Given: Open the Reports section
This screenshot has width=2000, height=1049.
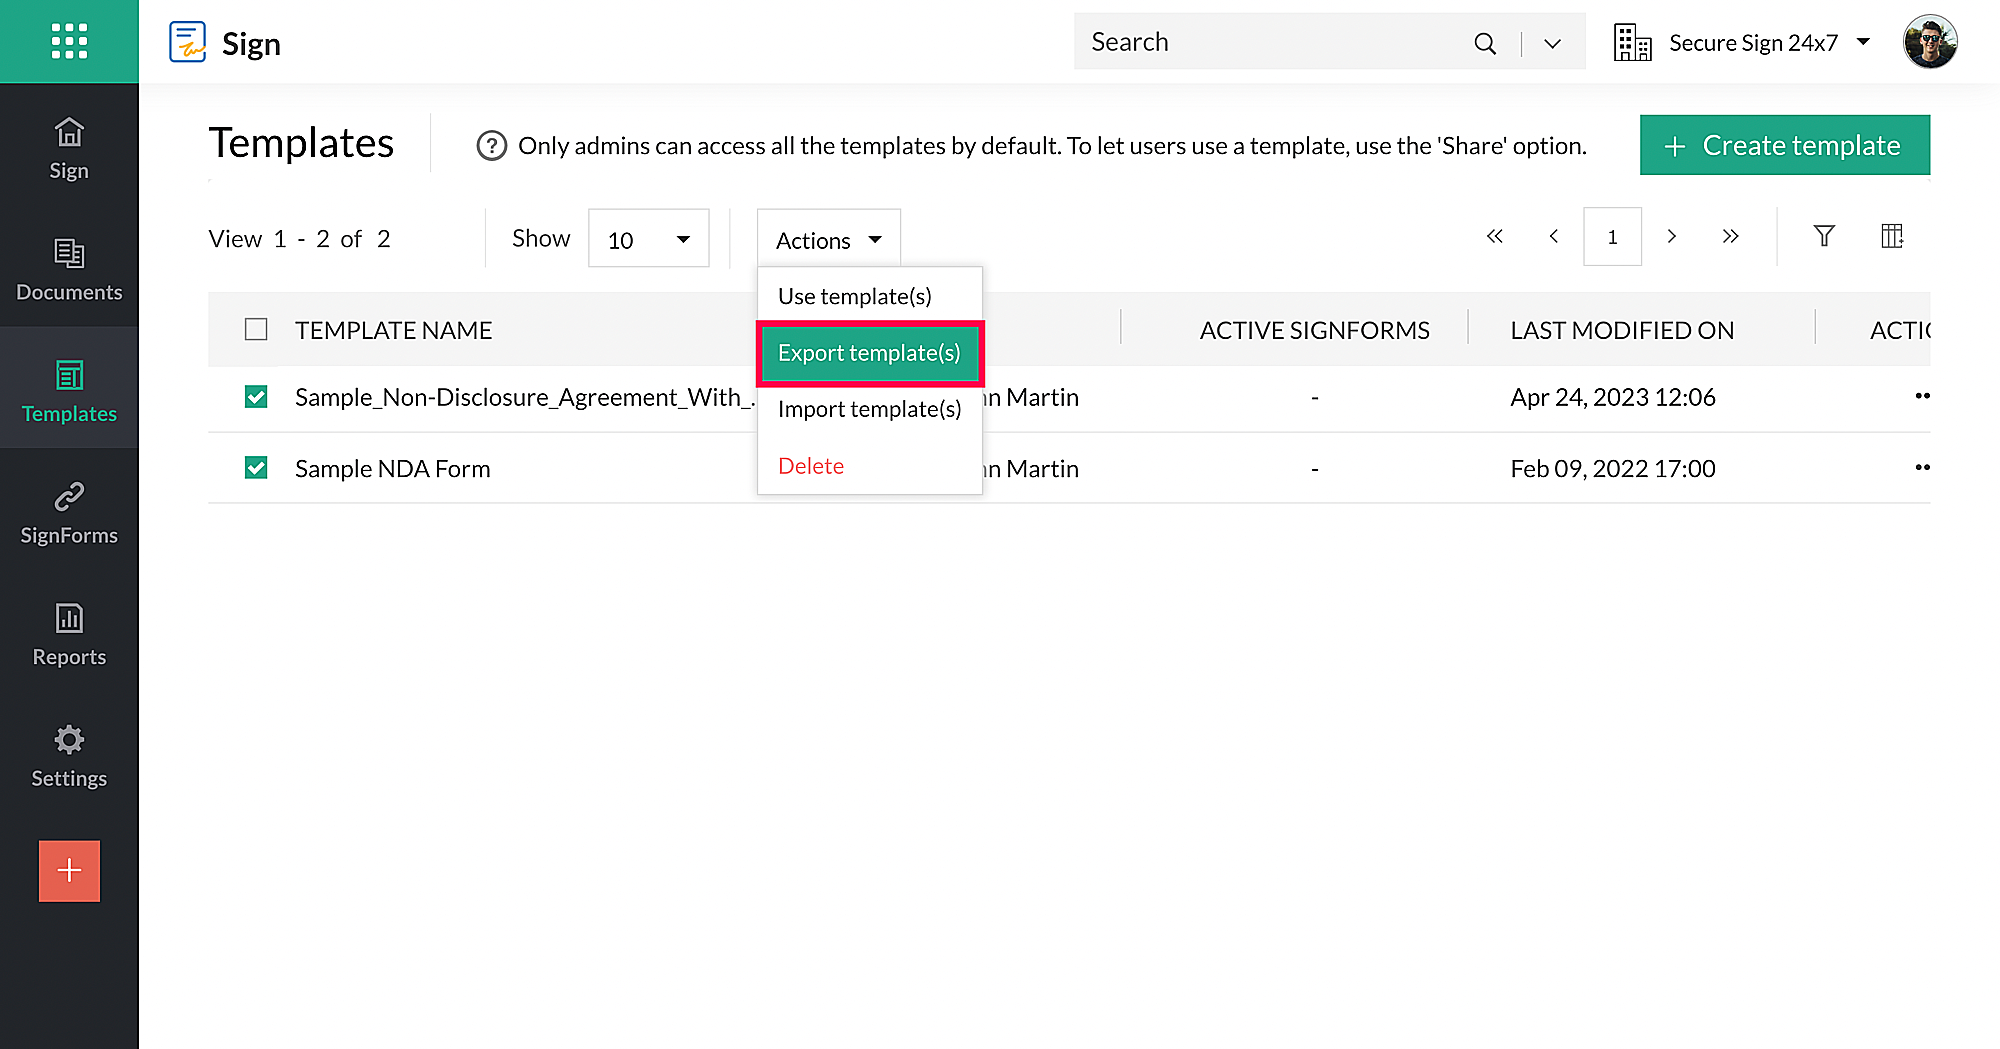Looking at the screenshot, I should pyautogui.click(x=69, y=633).
